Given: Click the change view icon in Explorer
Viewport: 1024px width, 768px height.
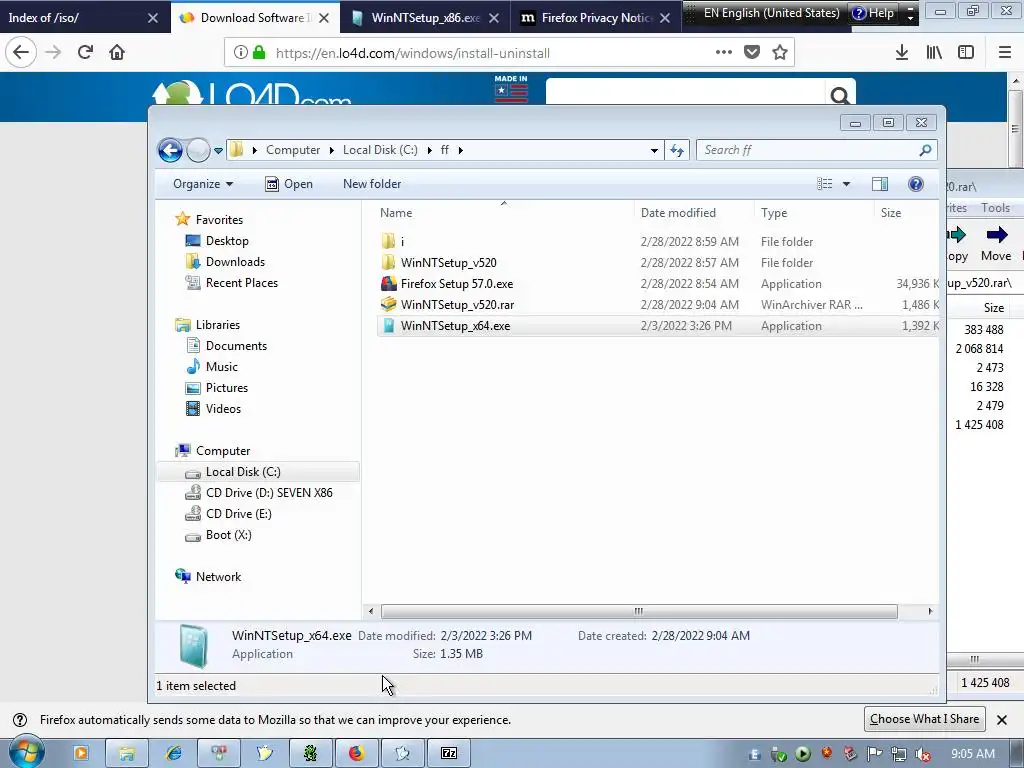Looking at the screenshot, I should [x=825, y=184].
